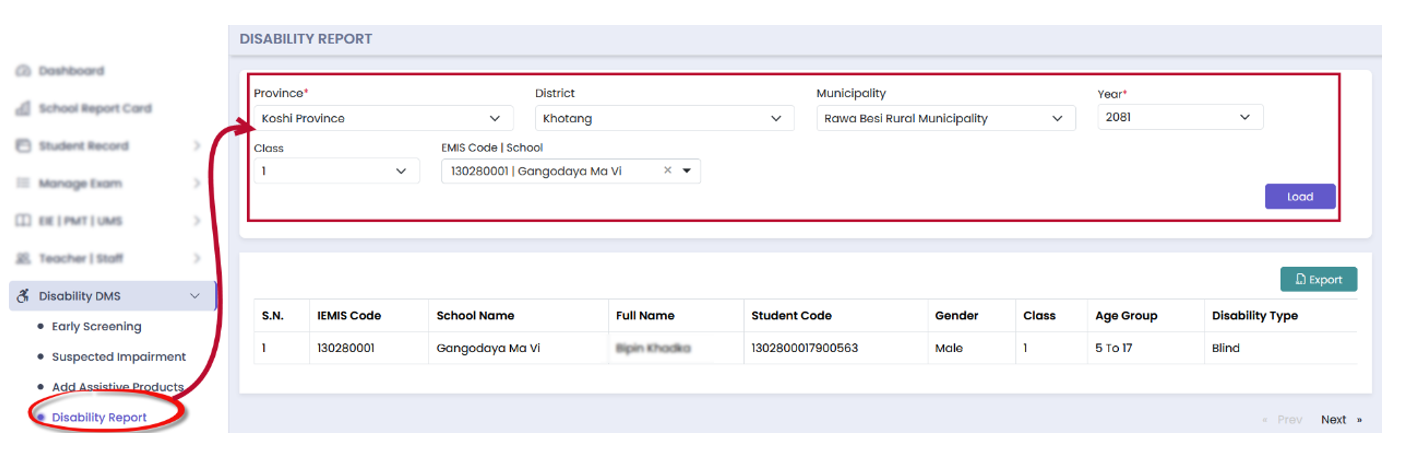Open the District dropdown showing Khotang
The width and height of the screenshot is (1416, 470).
pos(664,118)
